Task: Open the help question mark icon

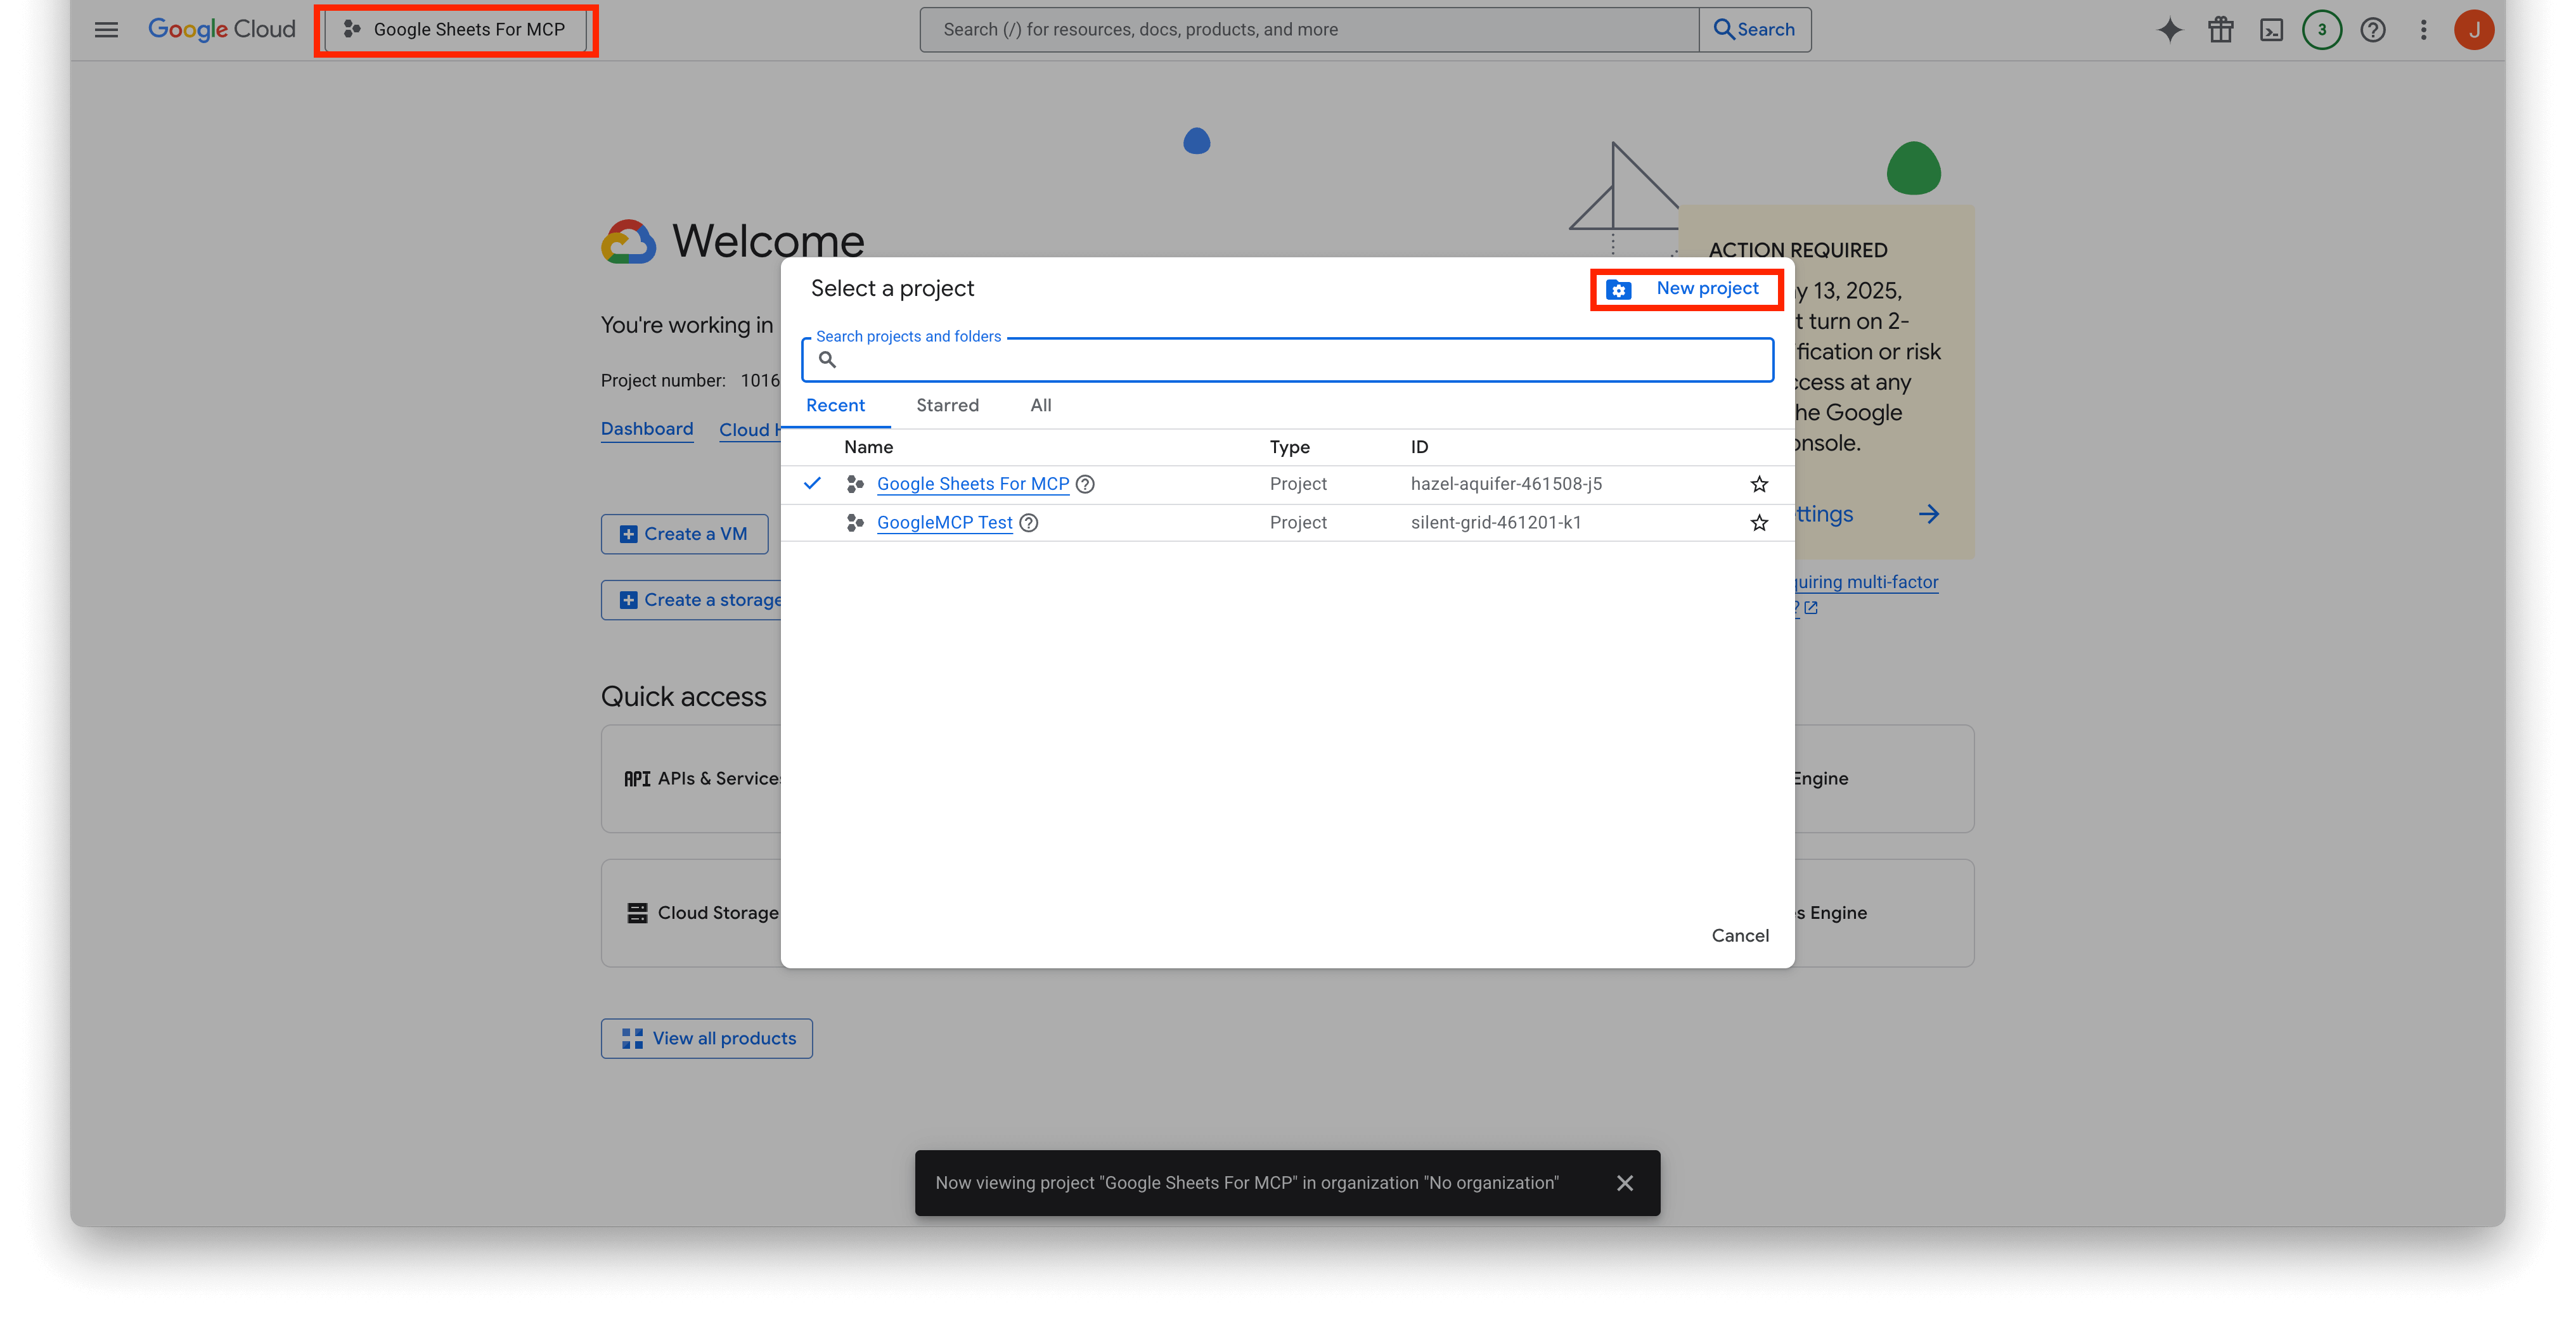Action: (x=2373, y=30)
